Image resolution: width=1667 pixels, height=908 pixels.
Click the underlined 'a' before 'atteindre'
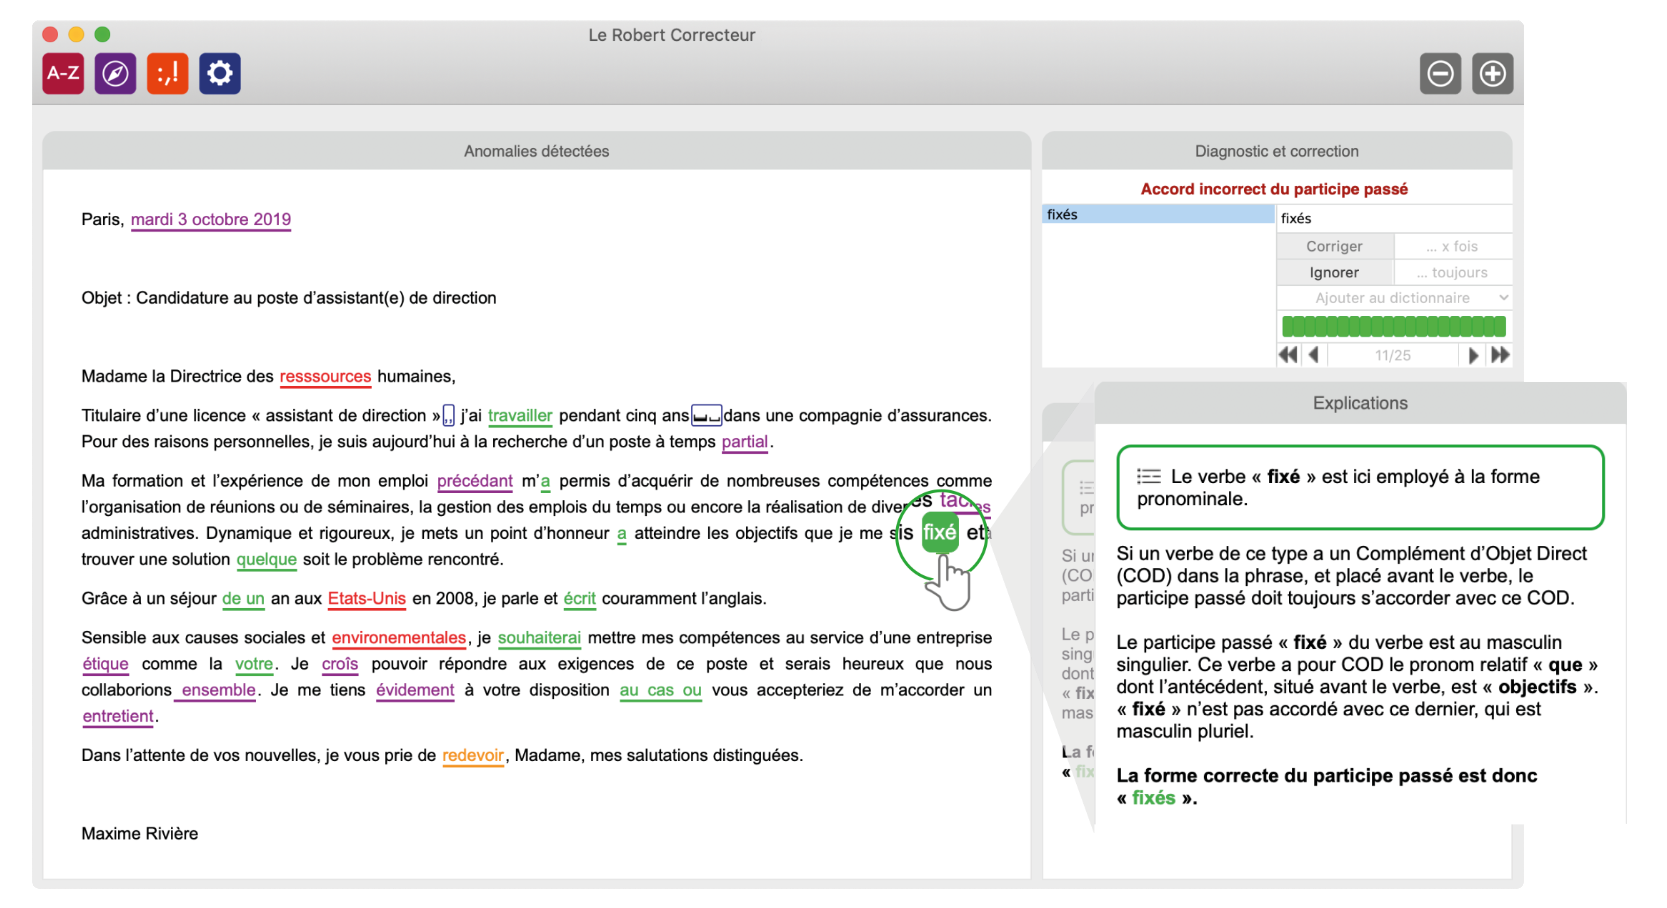[622, 534]
